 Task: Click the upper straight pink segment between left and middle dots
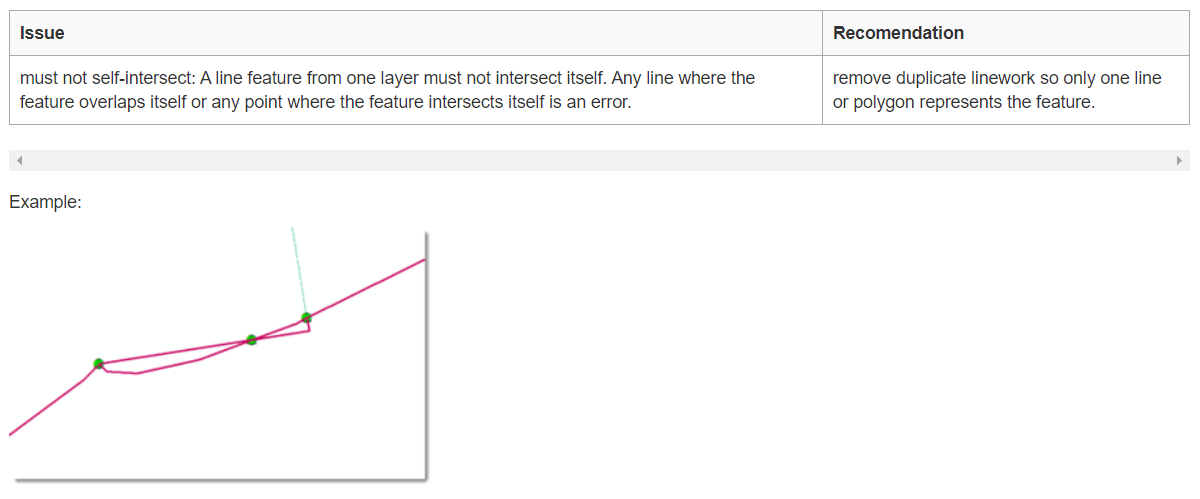(x=175, y=351)
